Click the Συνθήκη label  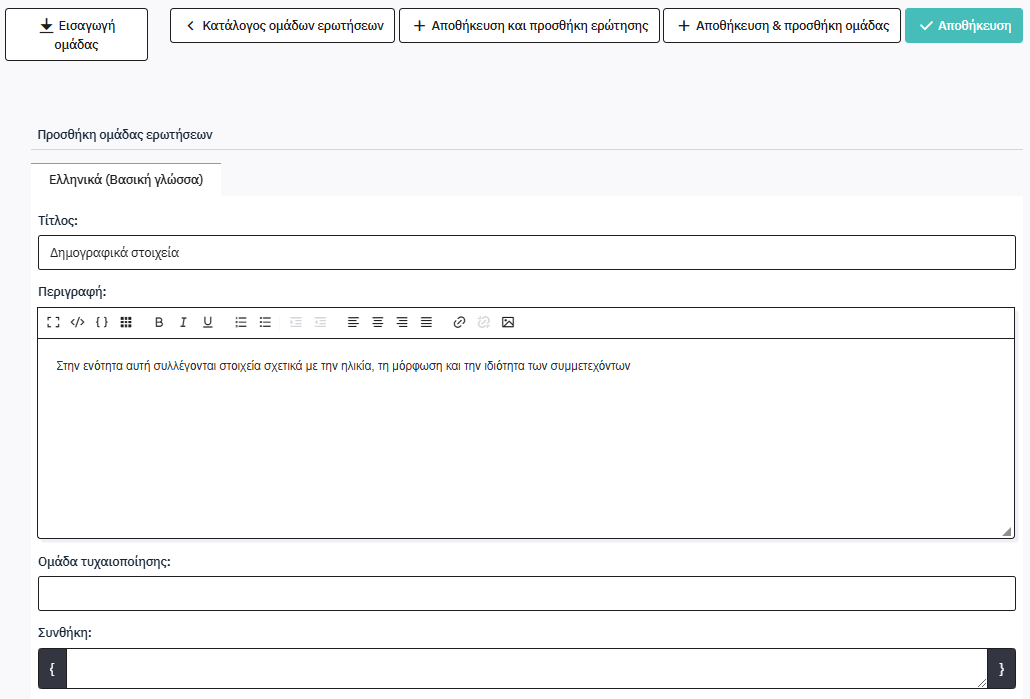(x=64, y=633)
